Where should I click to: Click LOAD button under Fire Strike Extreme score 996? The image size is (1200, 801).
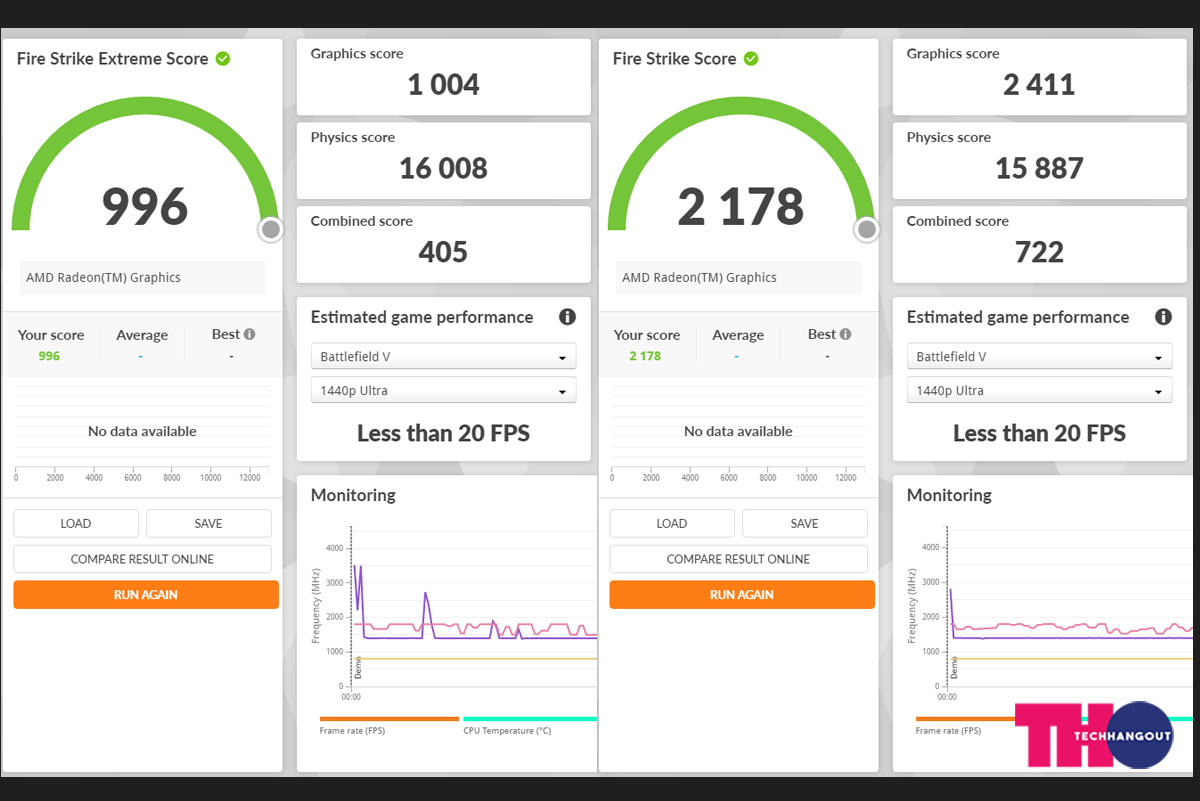76,523
